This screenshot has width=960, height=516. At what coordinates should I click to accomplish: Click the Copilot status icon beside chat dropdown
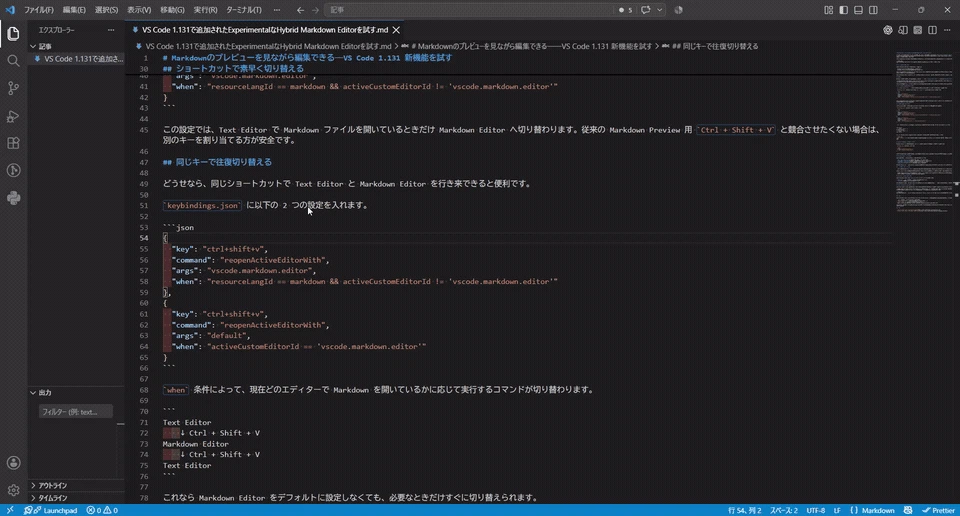click(678, 10)
